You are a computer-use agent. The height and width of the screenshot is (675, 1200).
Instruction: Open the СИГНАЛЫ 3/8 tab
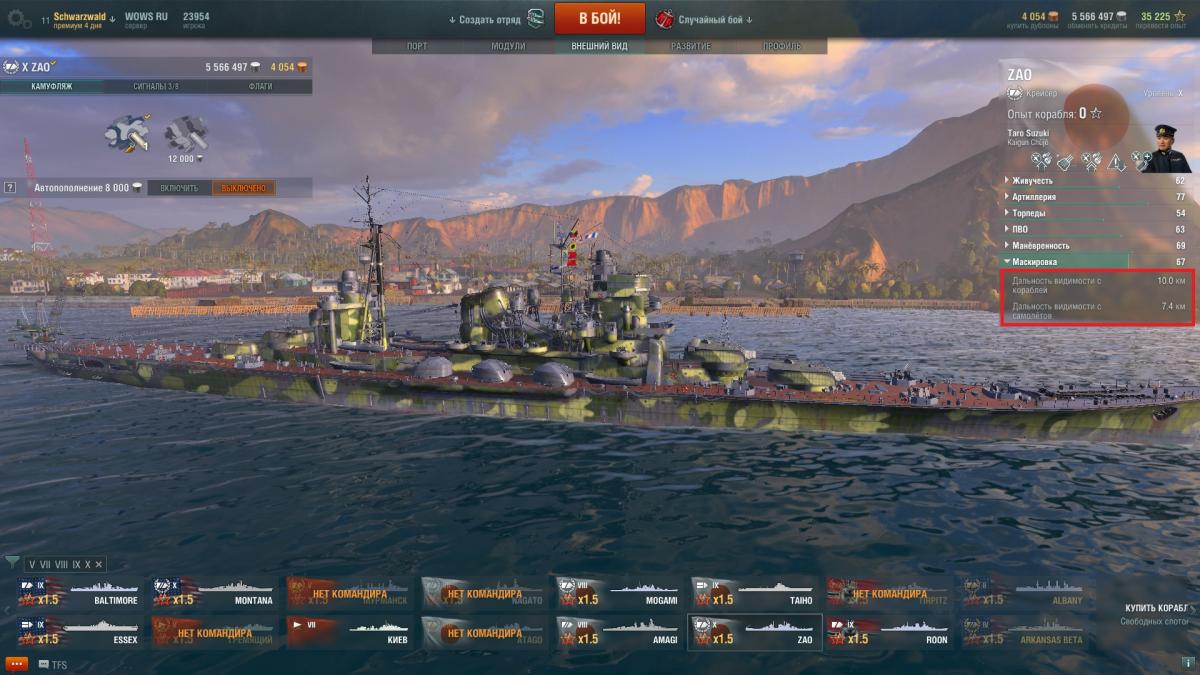(156, 86)
